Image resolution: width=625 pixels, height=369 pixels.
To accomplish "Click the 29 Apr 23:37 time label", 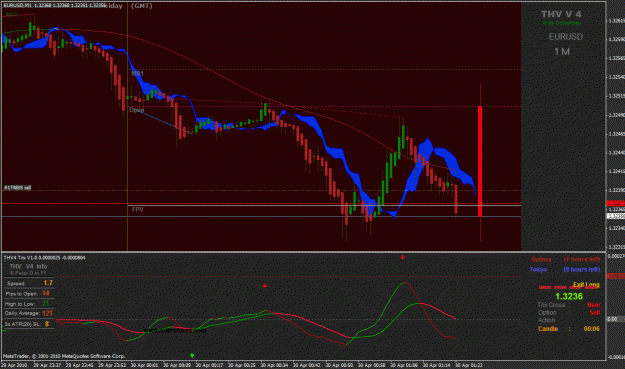I will pyautogui.click(x=47, y=365).
